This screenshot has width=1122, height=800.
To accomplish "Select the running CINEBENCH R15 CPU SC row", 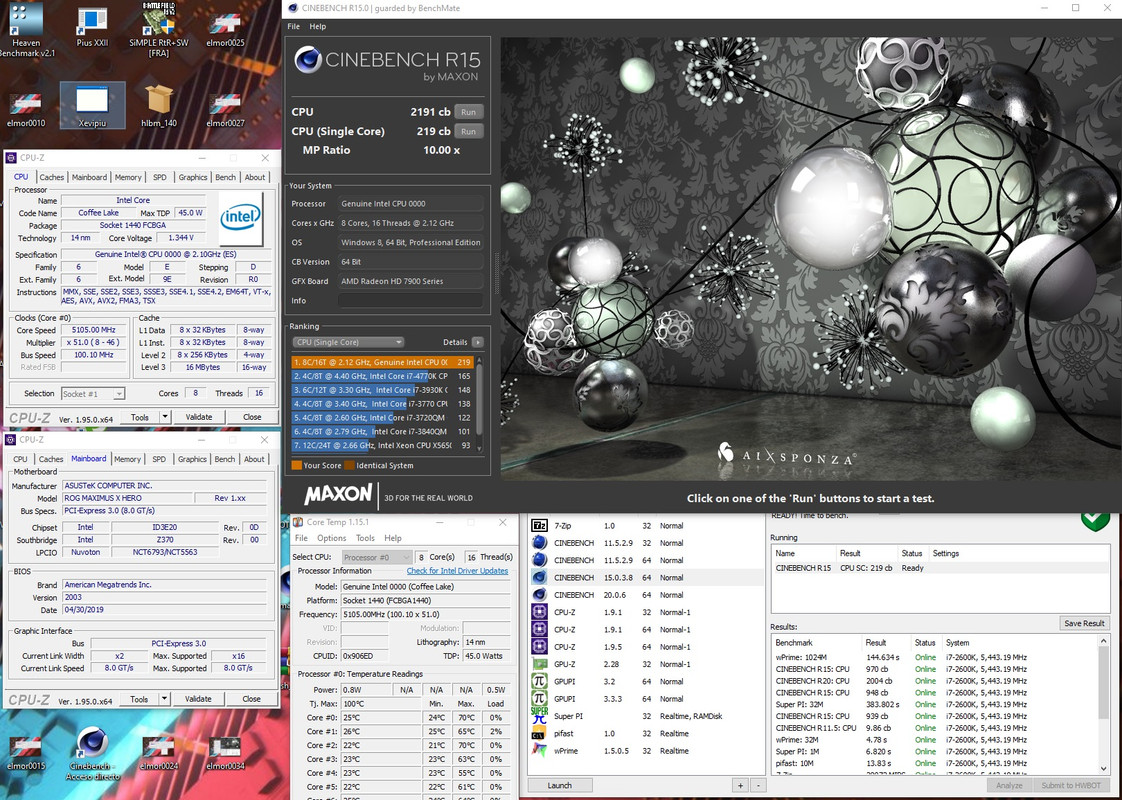I will point(940,567).
